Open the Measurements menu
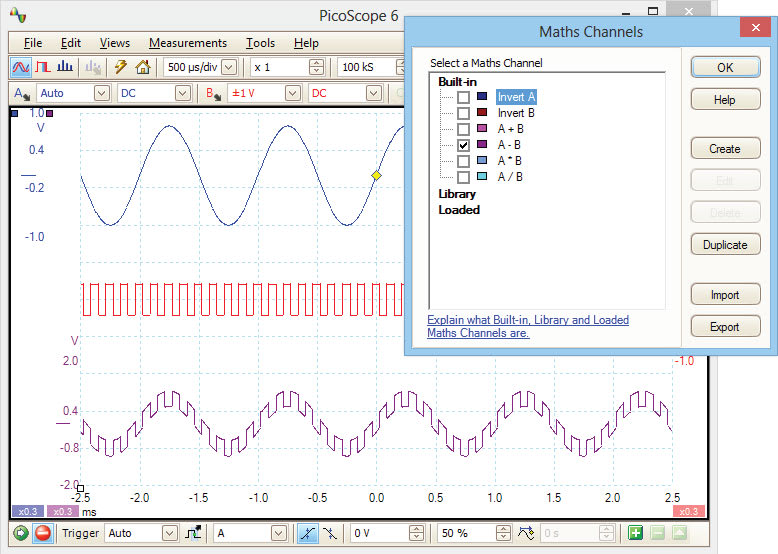Screen dimensions: 778x554 click(188, 43)
